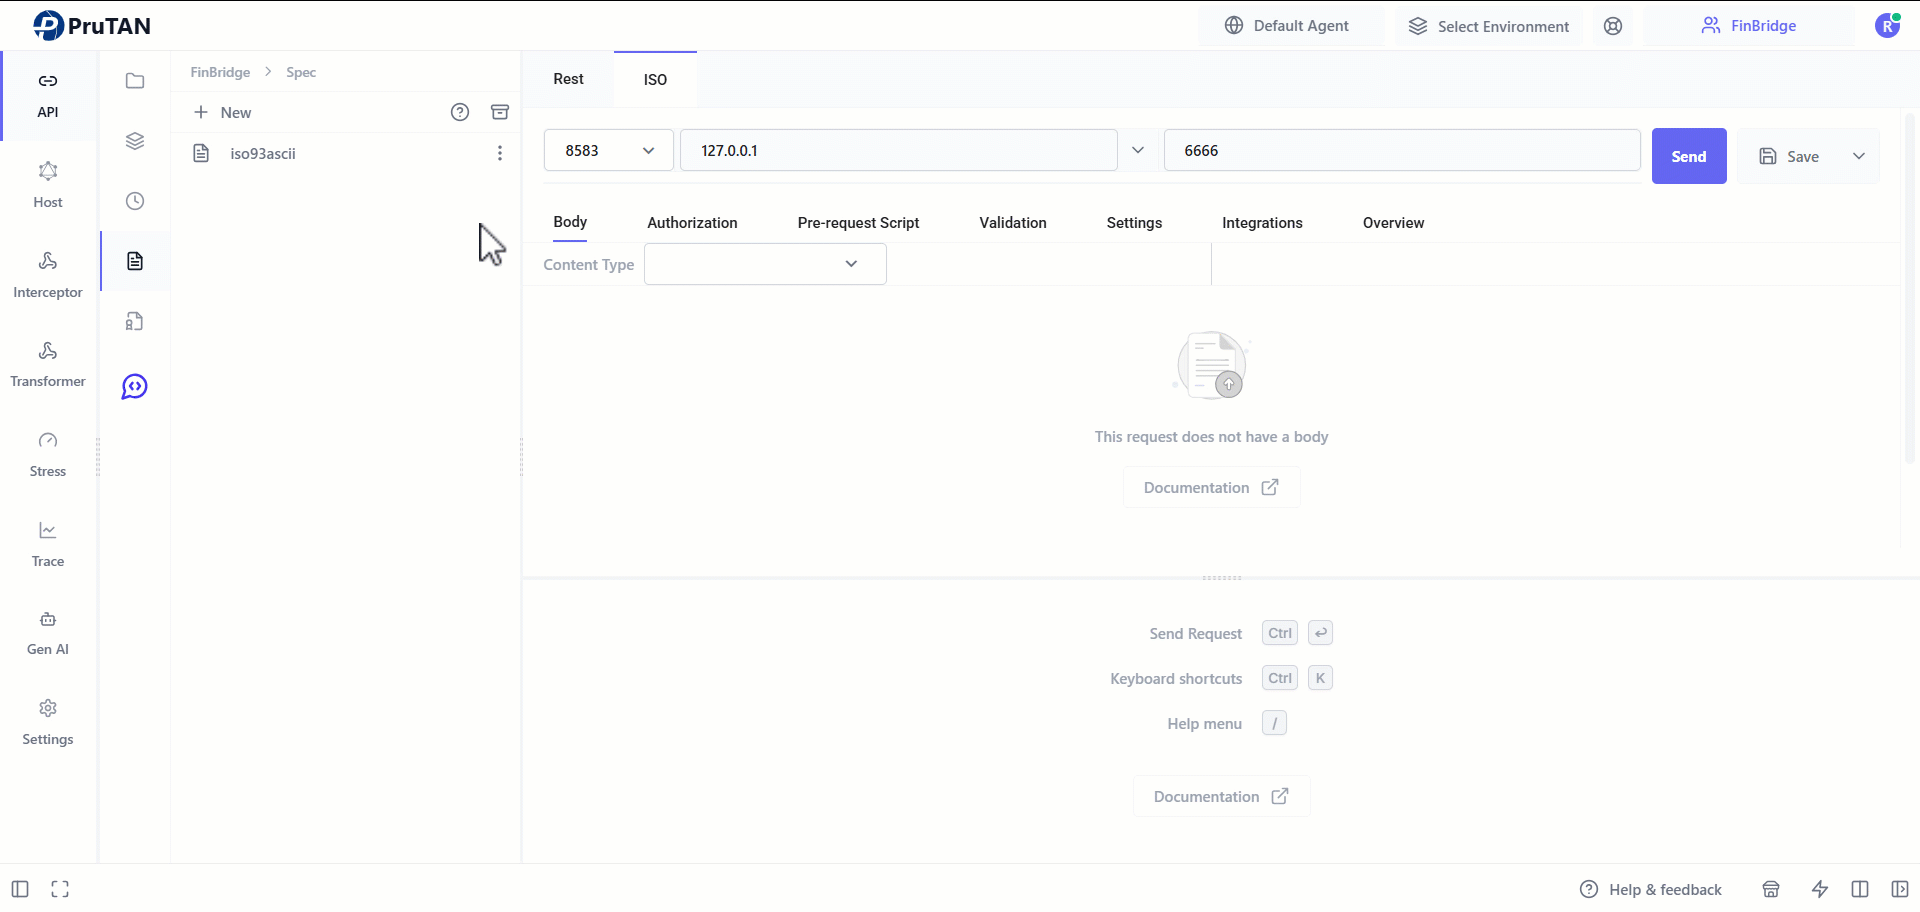Click the environments layers icon
Viewport: 1920px width, 912px height.
point(135,141)
